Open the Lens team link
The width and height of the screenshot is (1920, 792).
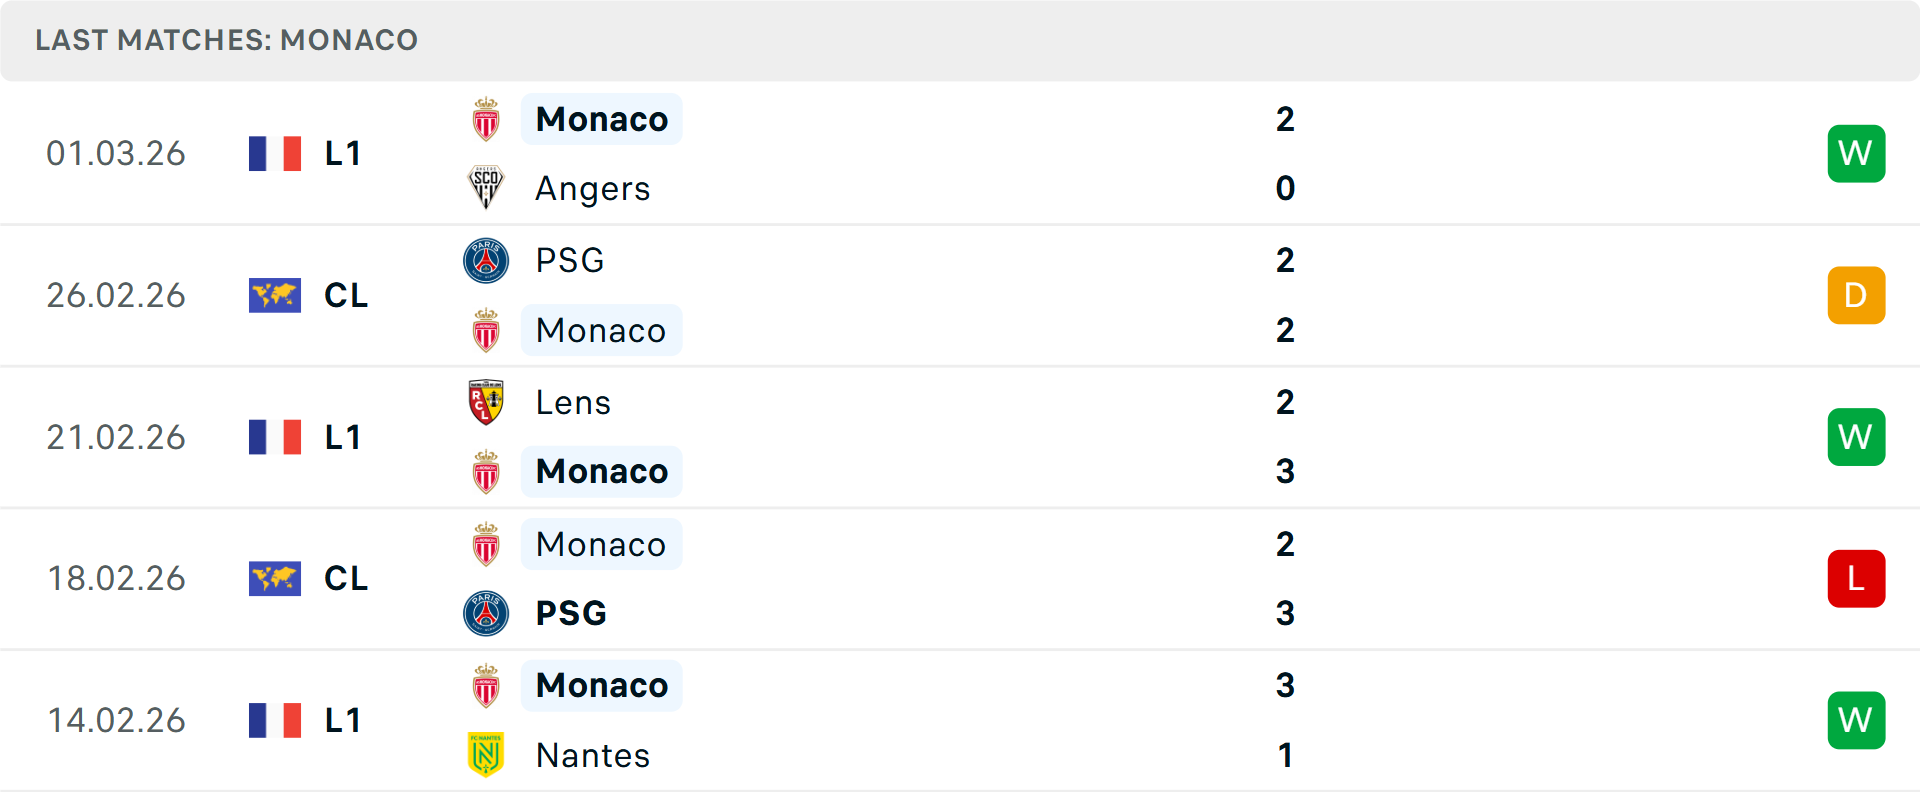point(573,403)
